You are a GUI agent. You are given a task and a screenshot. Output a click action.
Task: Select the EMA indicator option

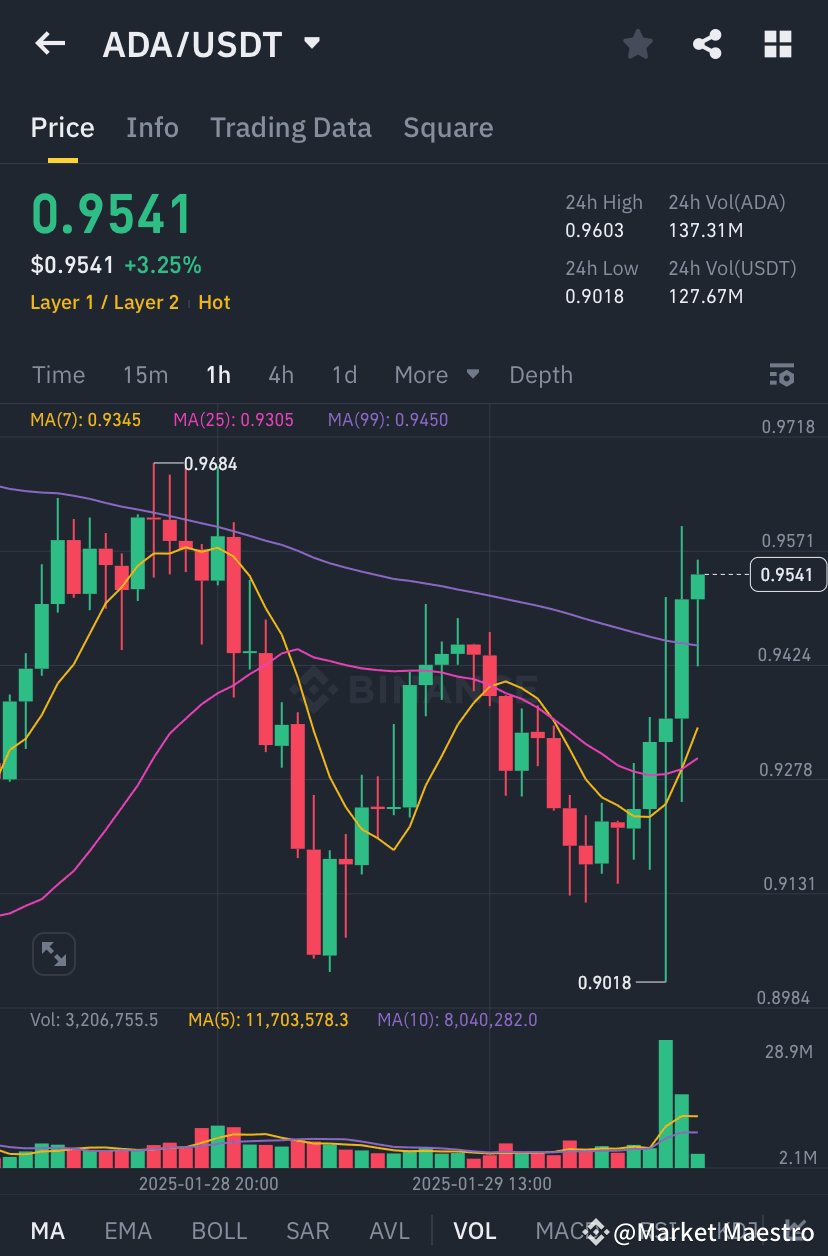(128, 1231)
